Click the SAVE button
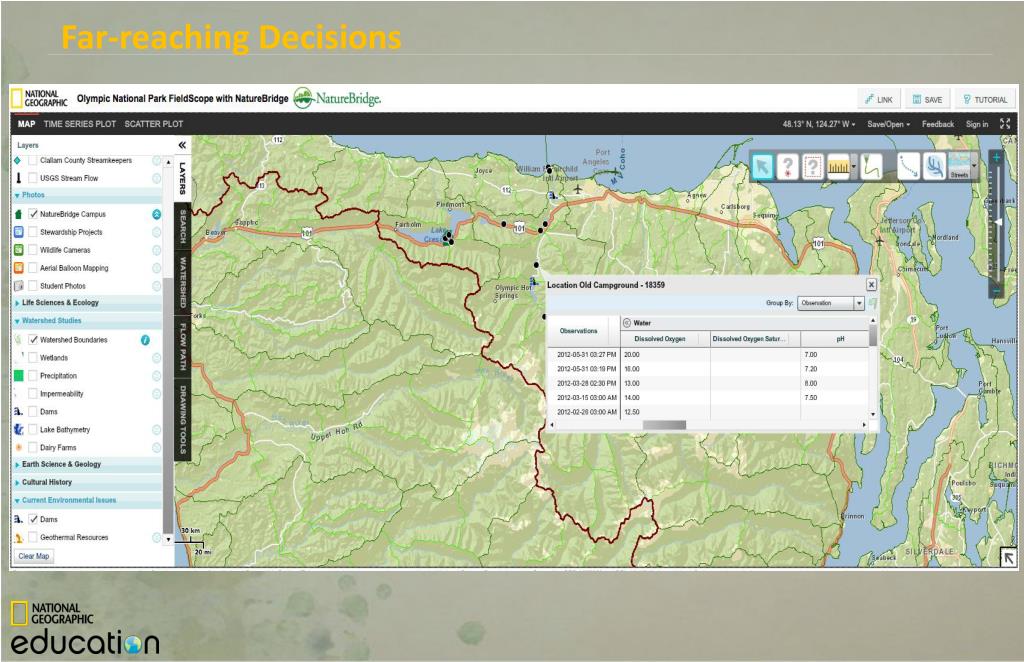 click(928, 99)
